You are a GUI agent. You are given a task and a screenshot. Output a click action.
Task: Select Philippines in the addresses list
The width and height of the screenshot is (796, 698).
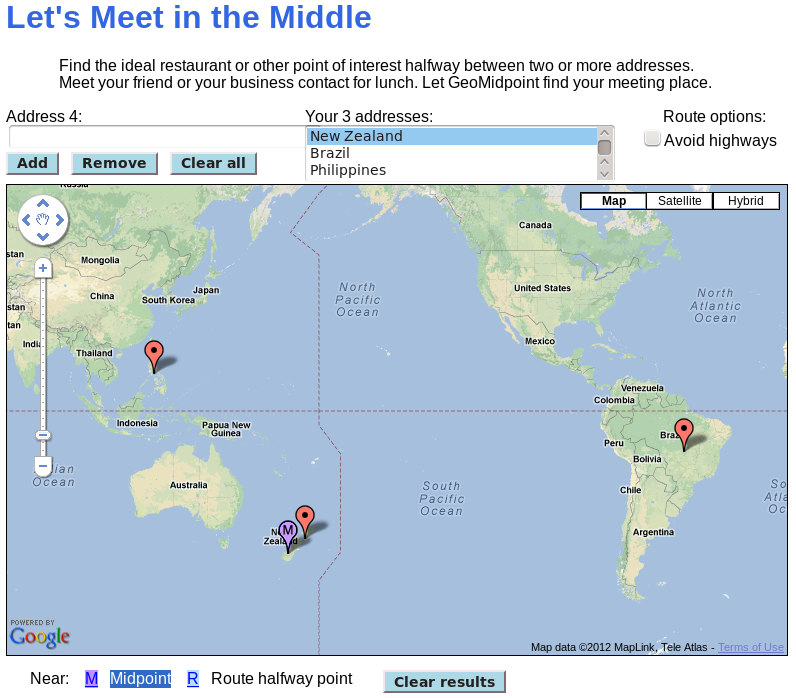(x=348, y=170)
